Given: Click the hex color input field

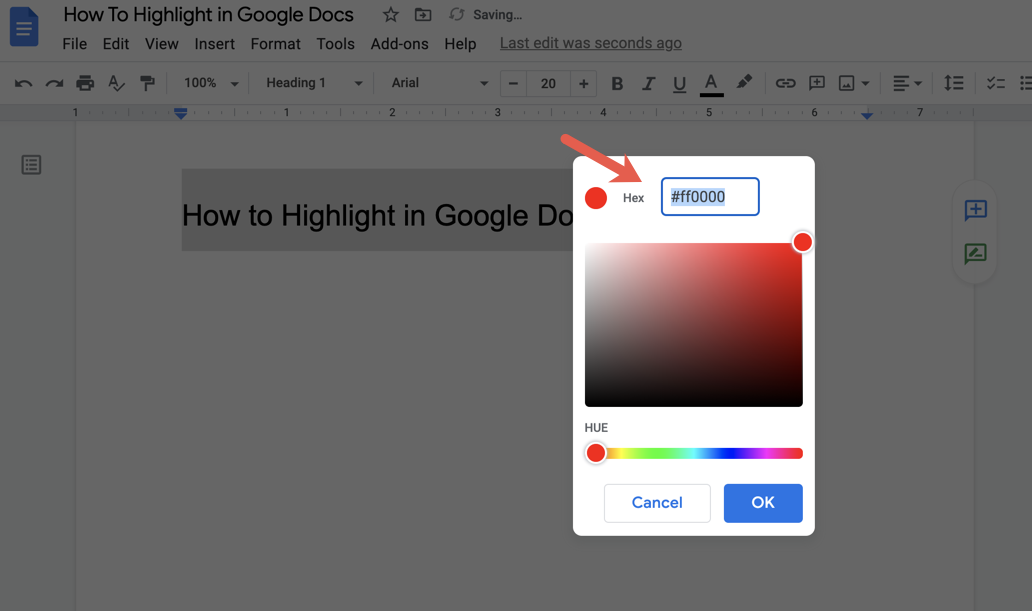Looking at the screenshot, I should click(x=710, y=197).
